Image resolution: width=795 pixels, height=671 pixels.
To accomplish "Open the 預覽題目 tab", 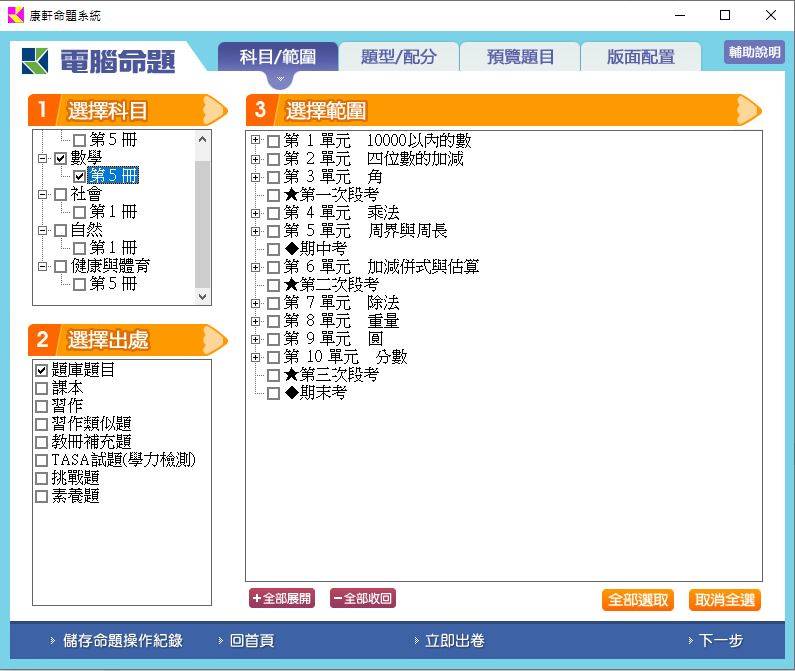I will point(520,57).
